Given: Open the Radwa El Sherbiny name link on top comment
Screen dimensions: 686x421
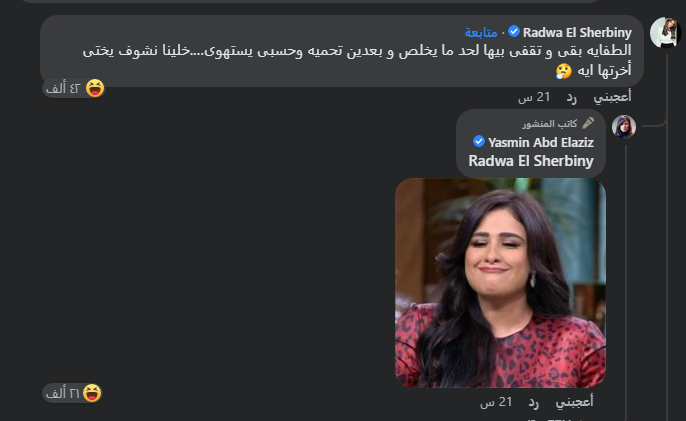Looking at the screenshot, I should pos(577,32).
